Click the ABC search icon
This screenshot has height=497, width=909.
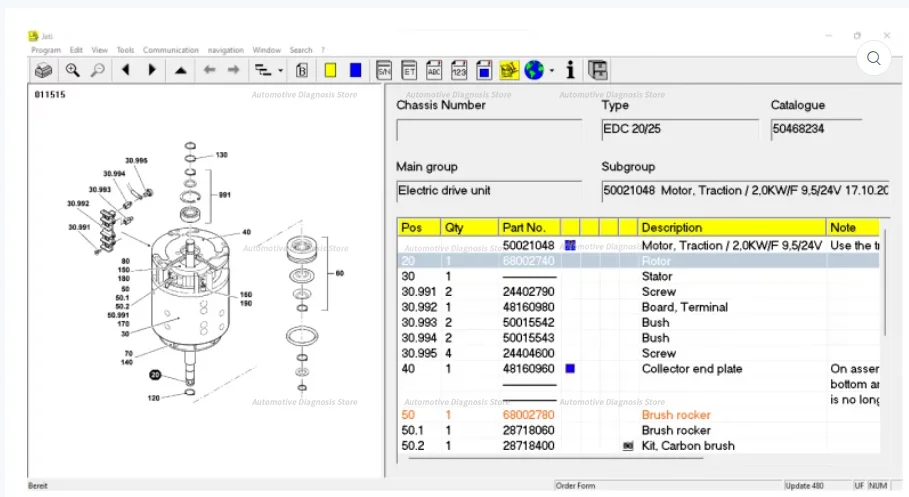pyautogui.click(x=434, y=70)
